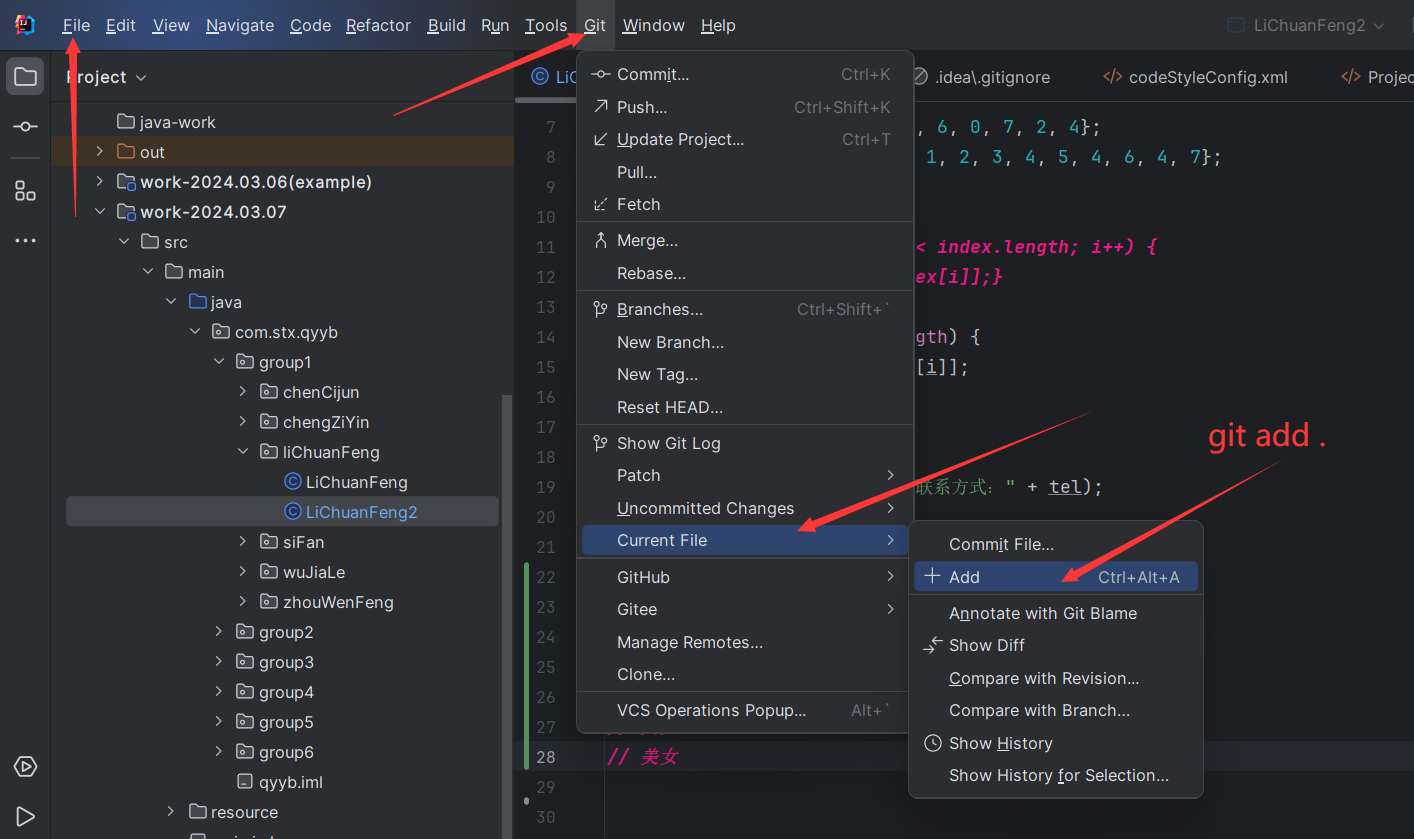The image size is (1414, 839).
Task: Expand the out folder chevron
Action: pyautogui.click(x=99, y=152)
